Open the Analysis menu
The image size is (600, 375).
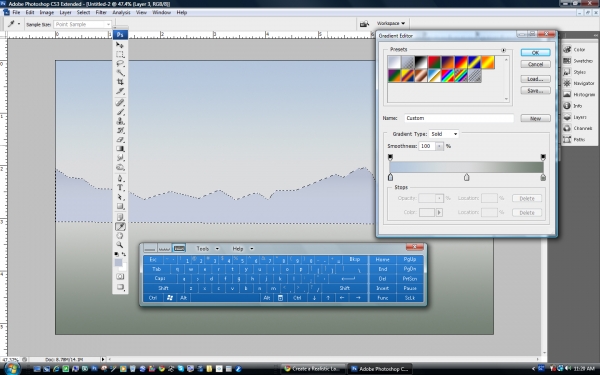[121, 13]
